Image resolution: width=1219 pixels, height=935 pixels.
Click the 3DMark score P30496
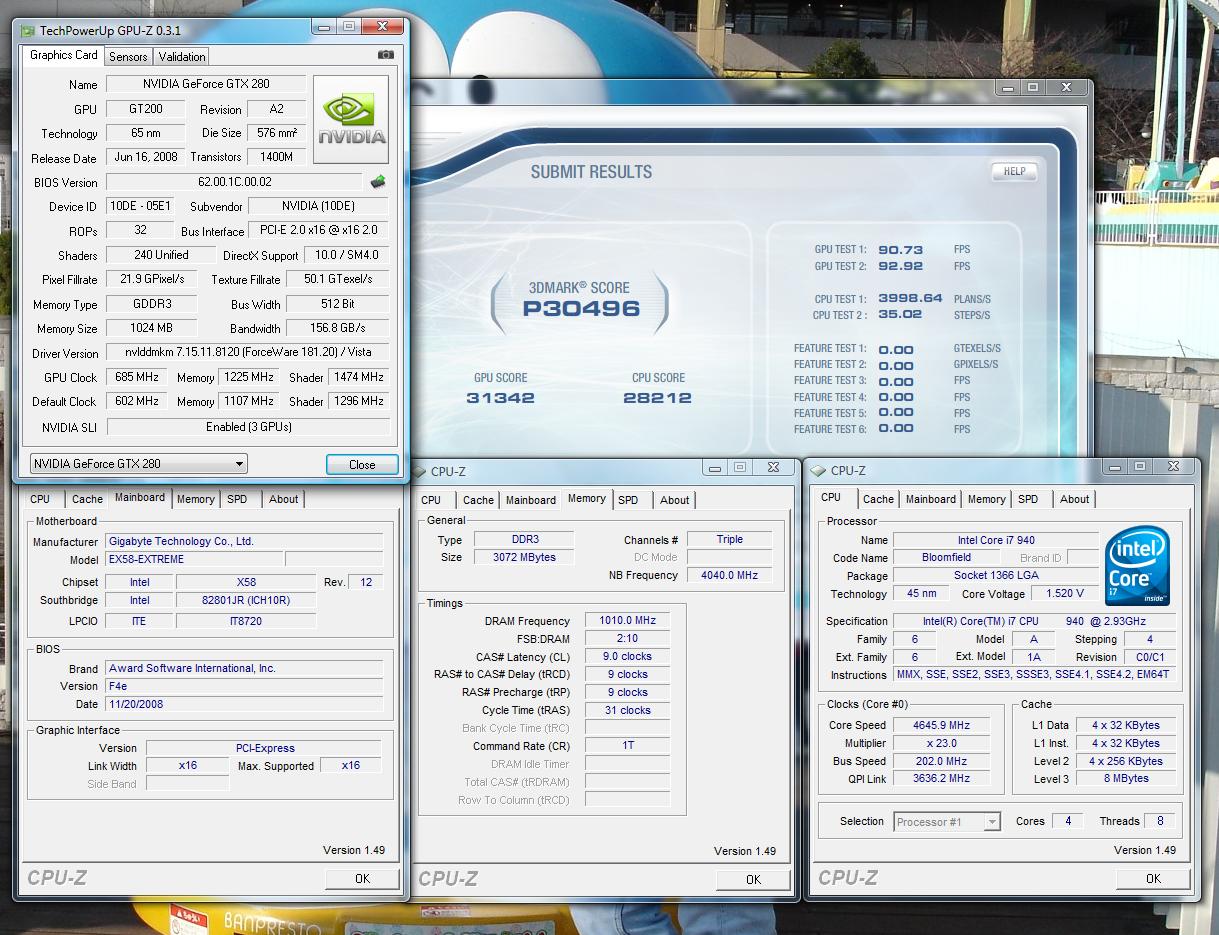coord(581,309)
